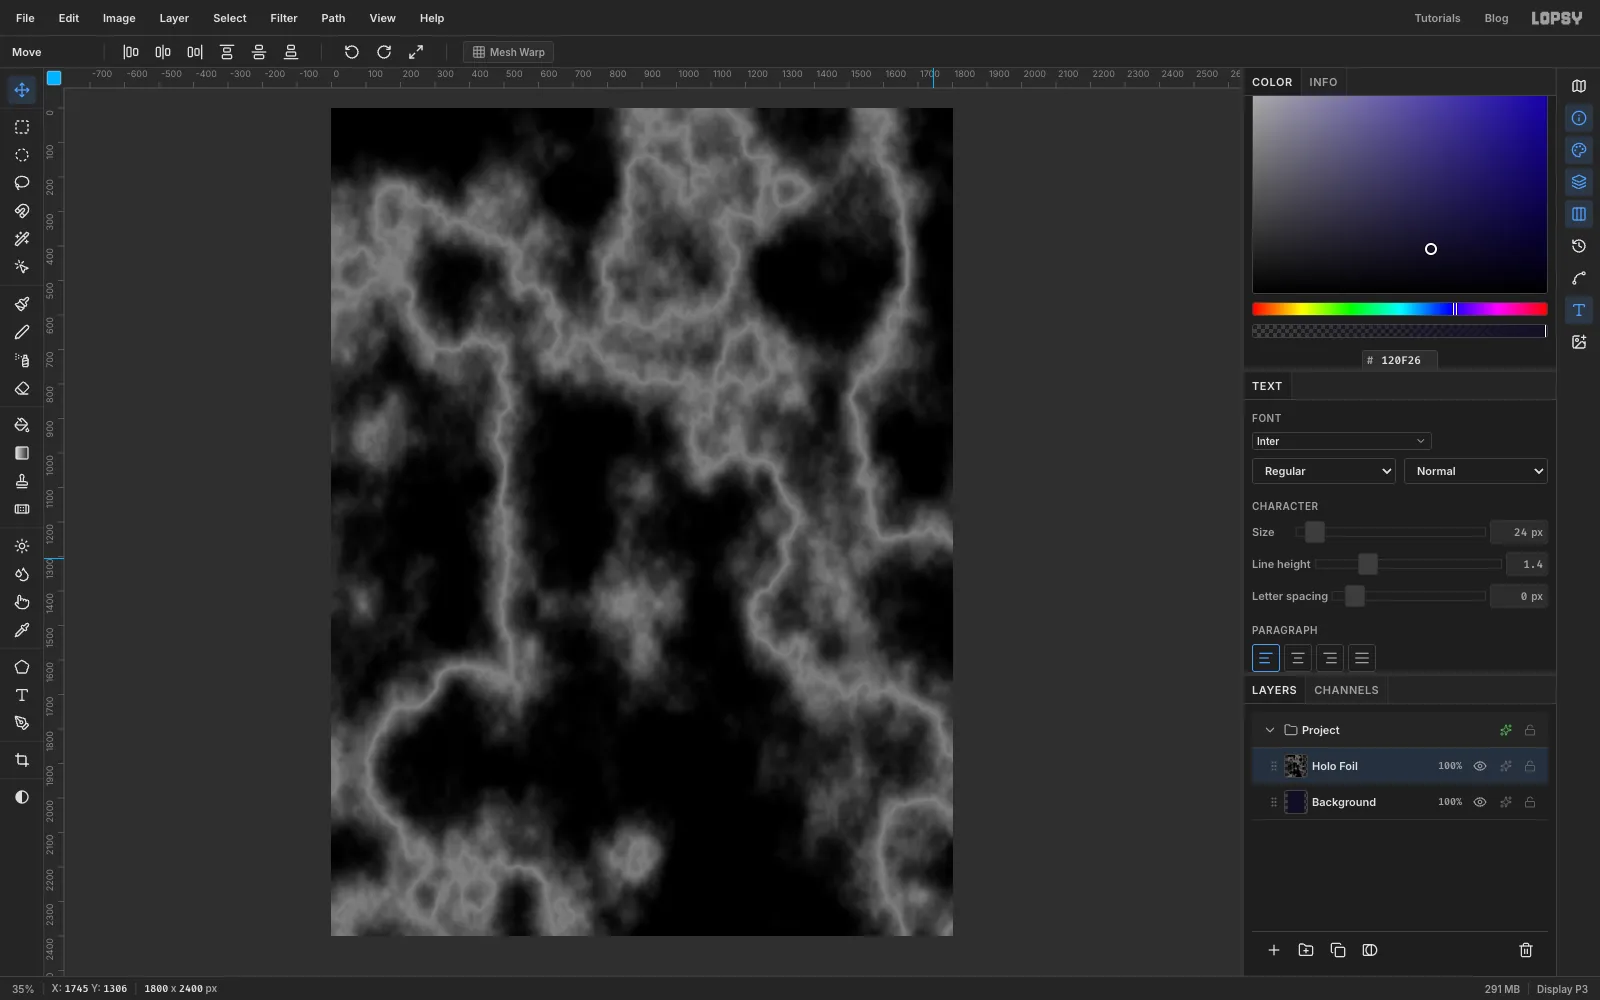Click the expand fullscreen arrows icon

(416, 52)
